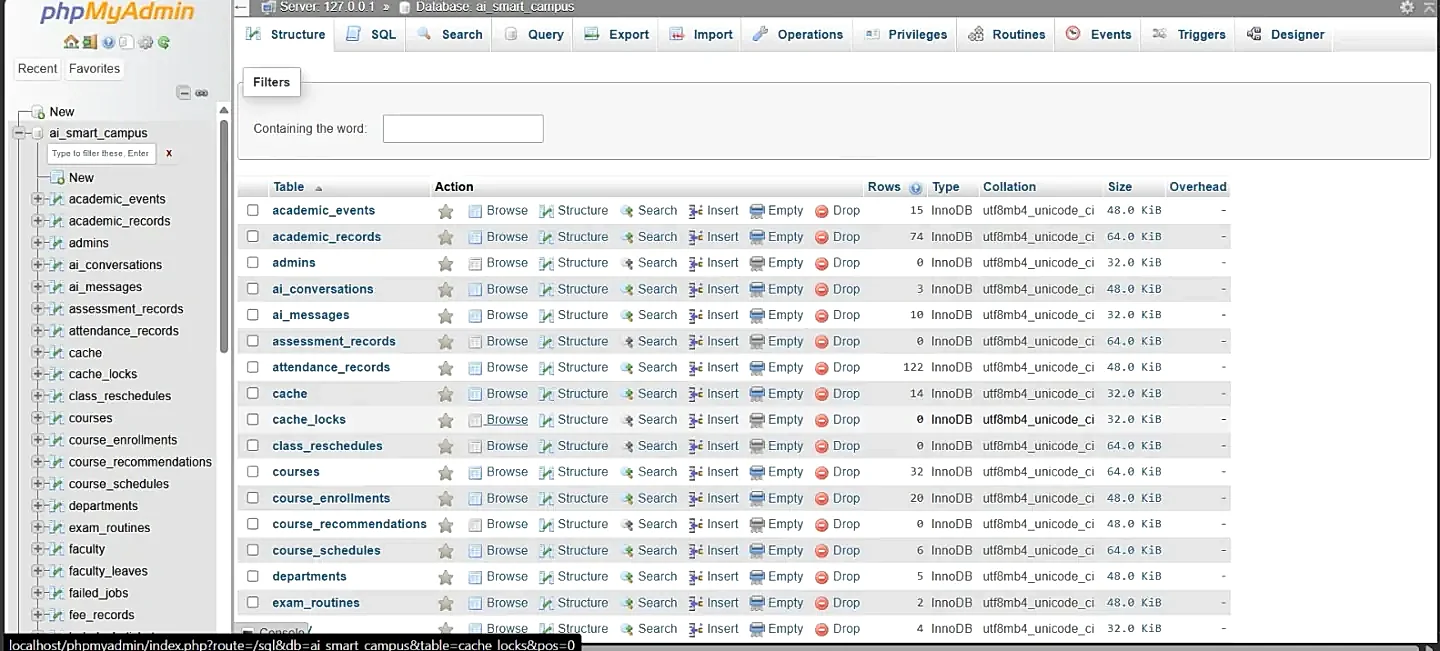Click Insert icon for course_schedules row
The height and width of the screenshot is (651, 1440).
696,550
